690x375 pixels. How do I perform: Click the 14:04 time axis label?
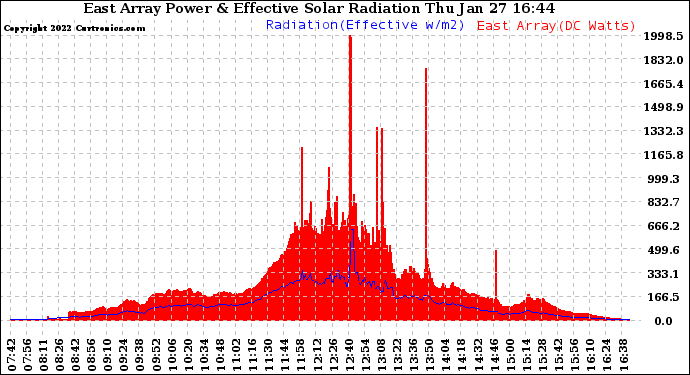(446, 355)
